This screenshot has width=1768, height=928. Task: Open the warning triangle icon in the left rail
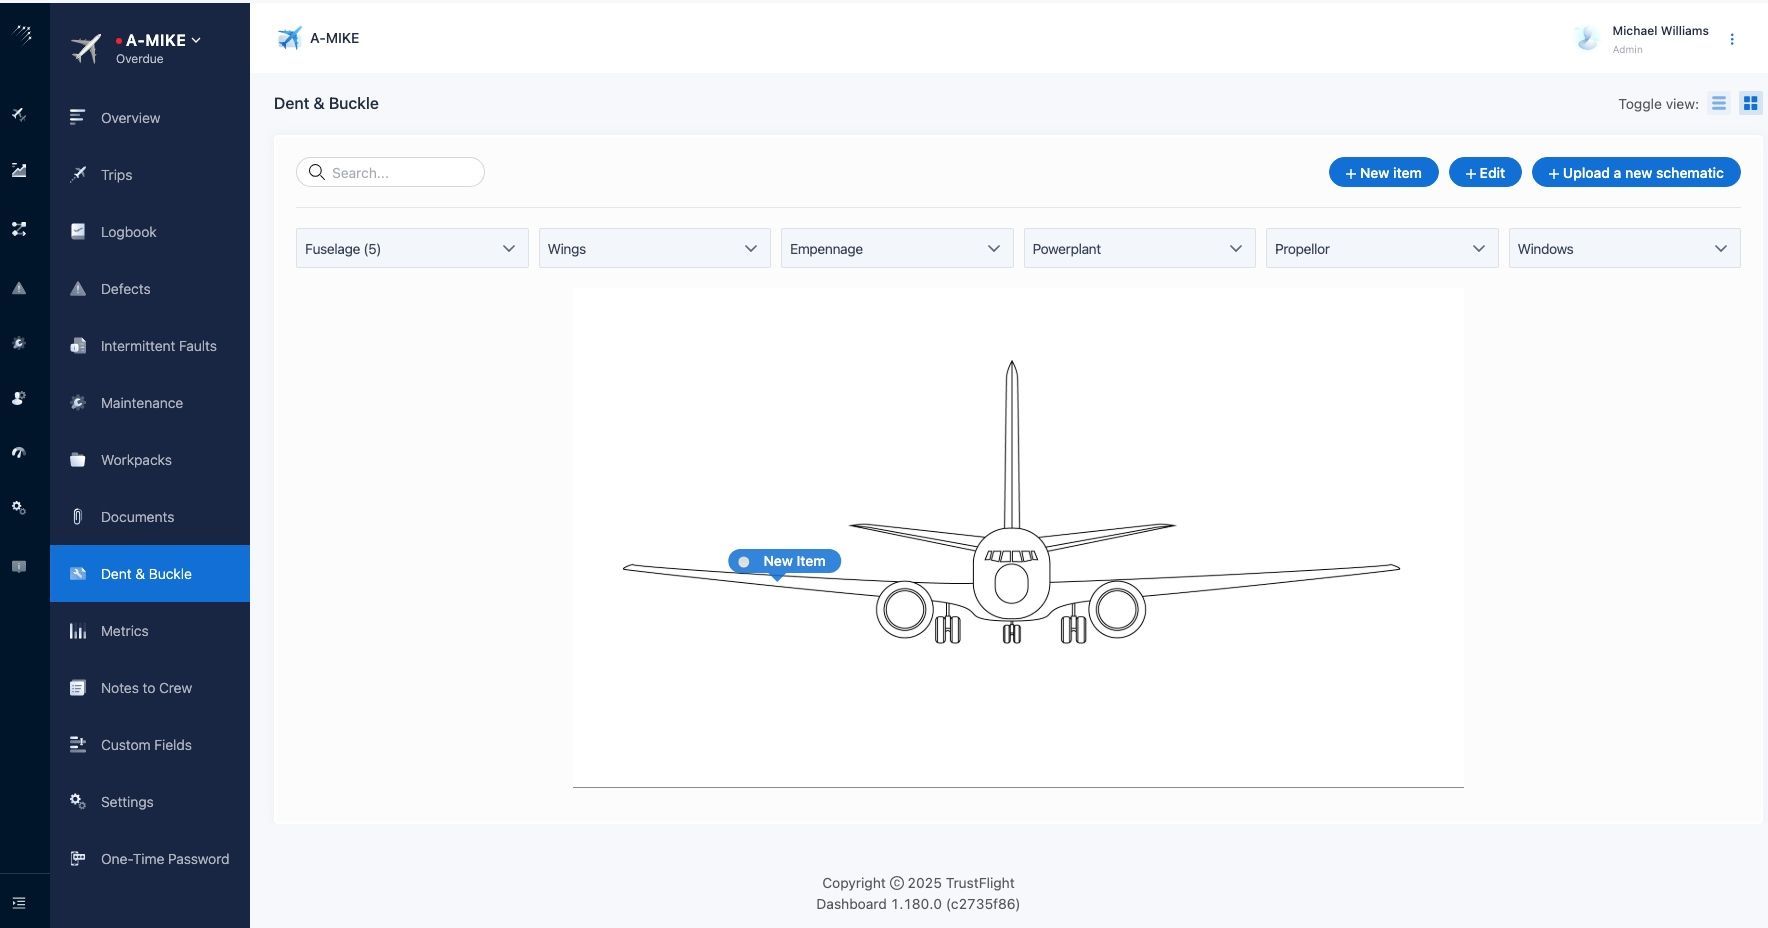(19, 288)
